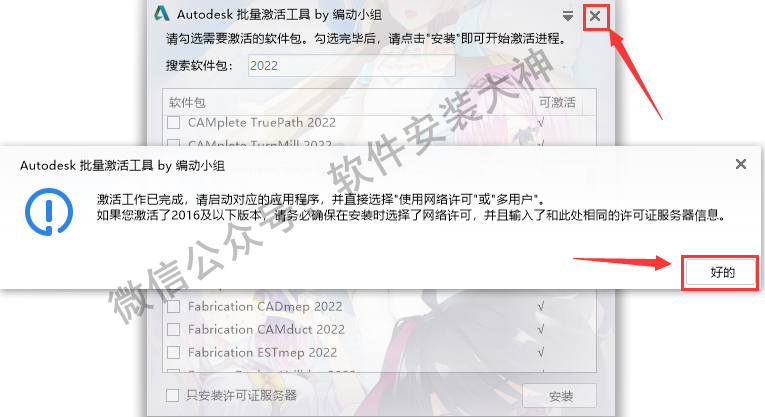Select the Fabrication ESTmep 2022 checkbox

[174, 352]
